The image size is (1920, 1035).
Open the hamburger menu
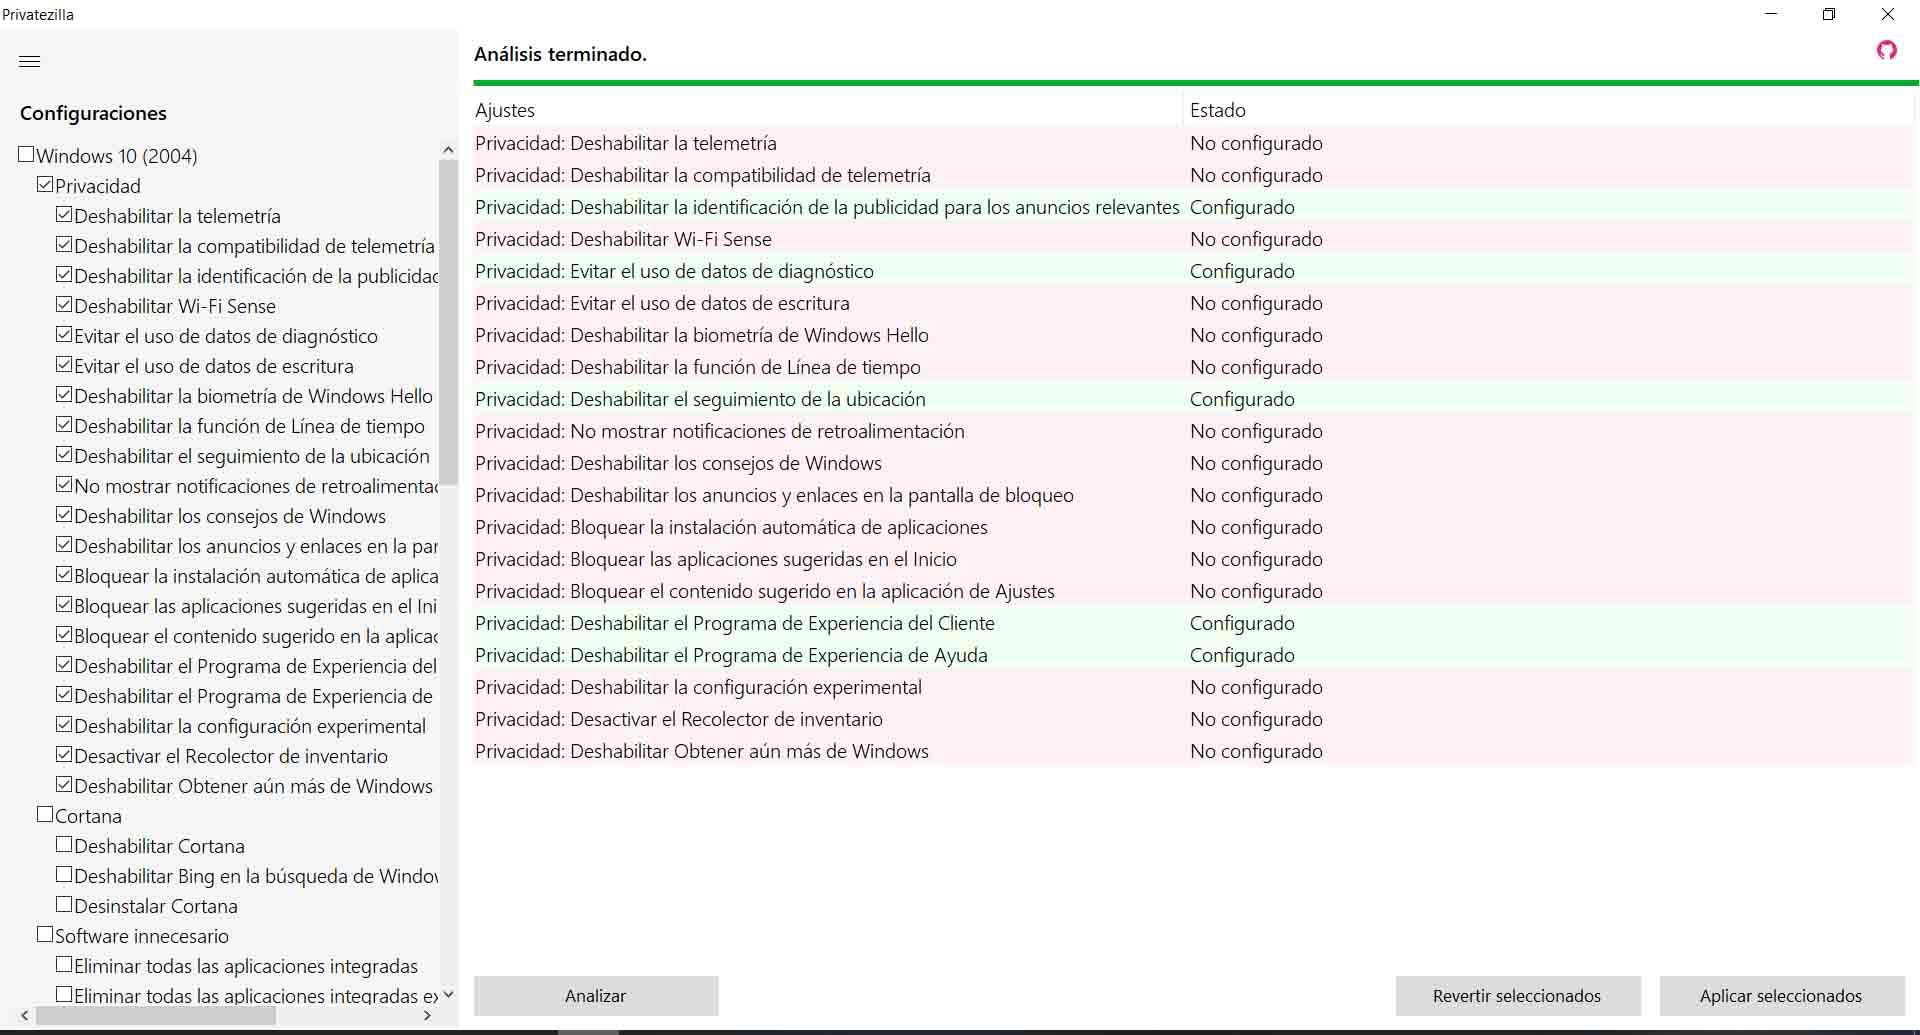click(x=30, y=61)
